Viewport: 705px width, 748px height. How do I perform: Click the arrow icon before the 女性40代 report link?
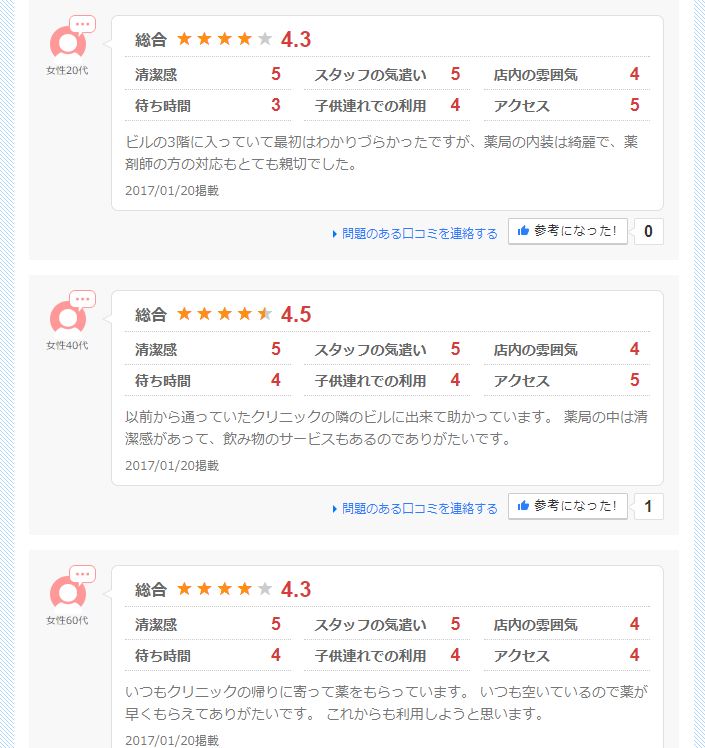pyautogui.click(x=335, y=509)
